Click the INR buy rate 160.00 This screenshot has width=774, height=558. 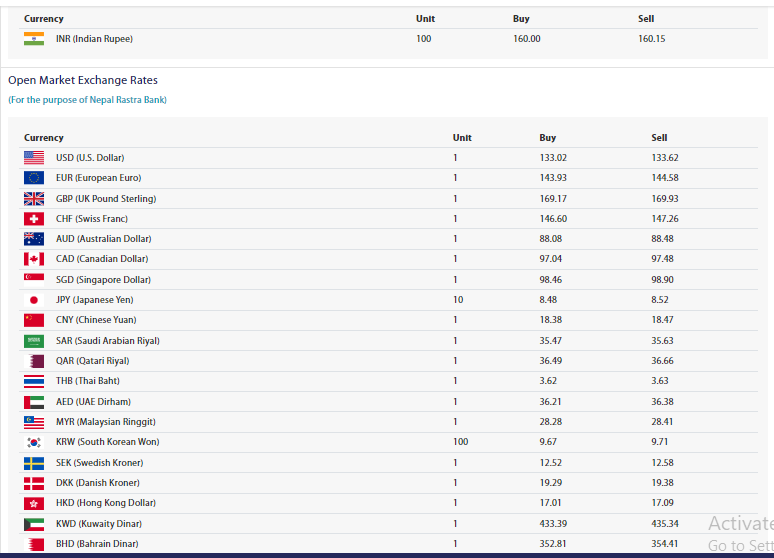[526, 39]
